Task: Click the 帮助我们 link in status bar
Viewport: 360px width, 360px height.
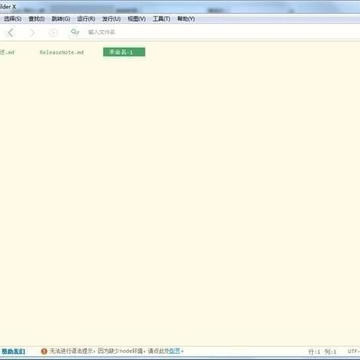Action: (13, 351)
